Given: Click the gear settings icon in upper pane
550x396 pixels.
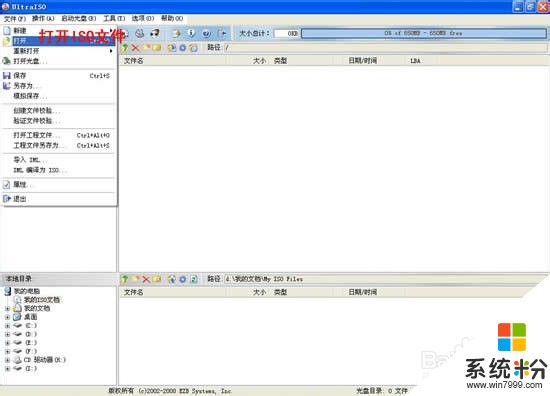Looking at the screenshot, I should pos(182,48).
